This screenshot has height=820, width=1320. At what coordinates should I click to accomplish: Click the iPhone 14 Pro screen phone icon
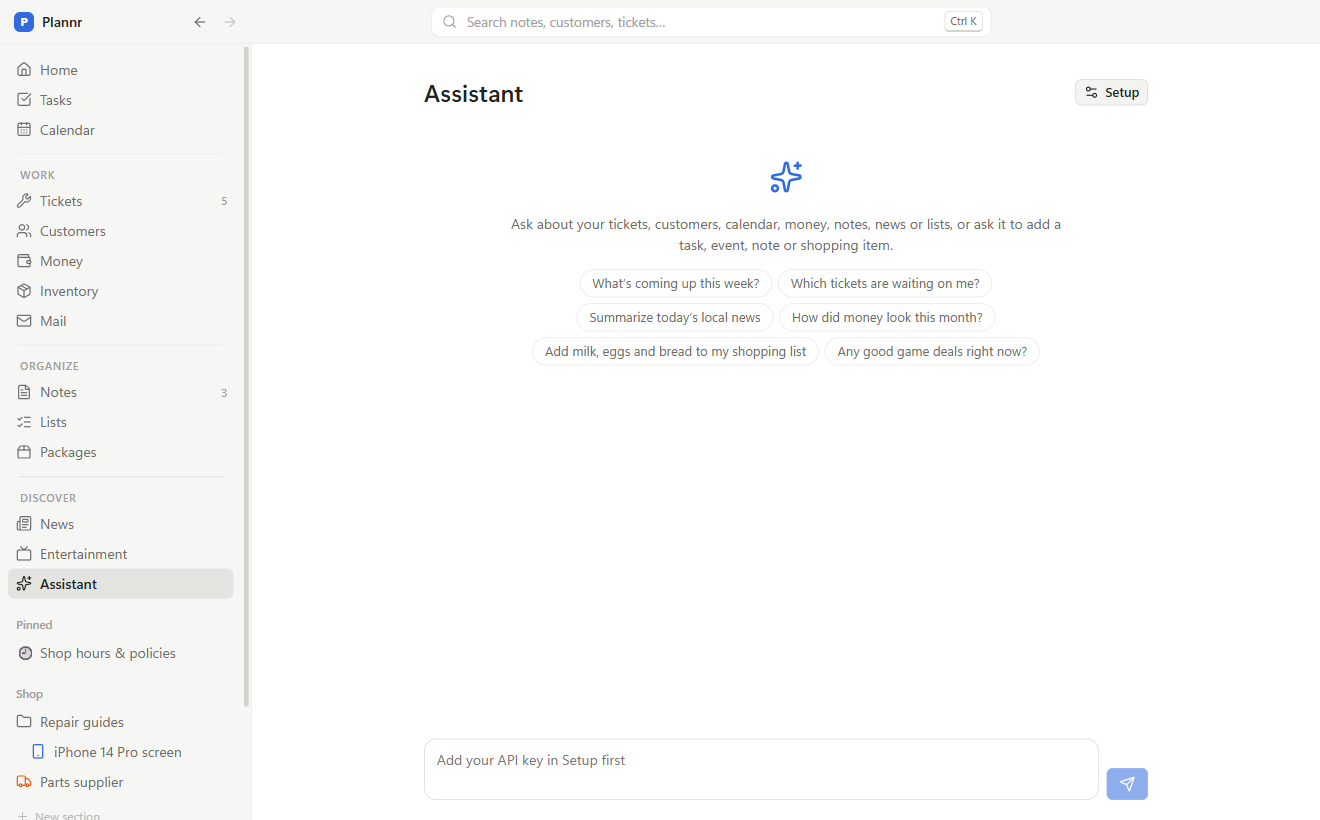(x=38, y=752)
